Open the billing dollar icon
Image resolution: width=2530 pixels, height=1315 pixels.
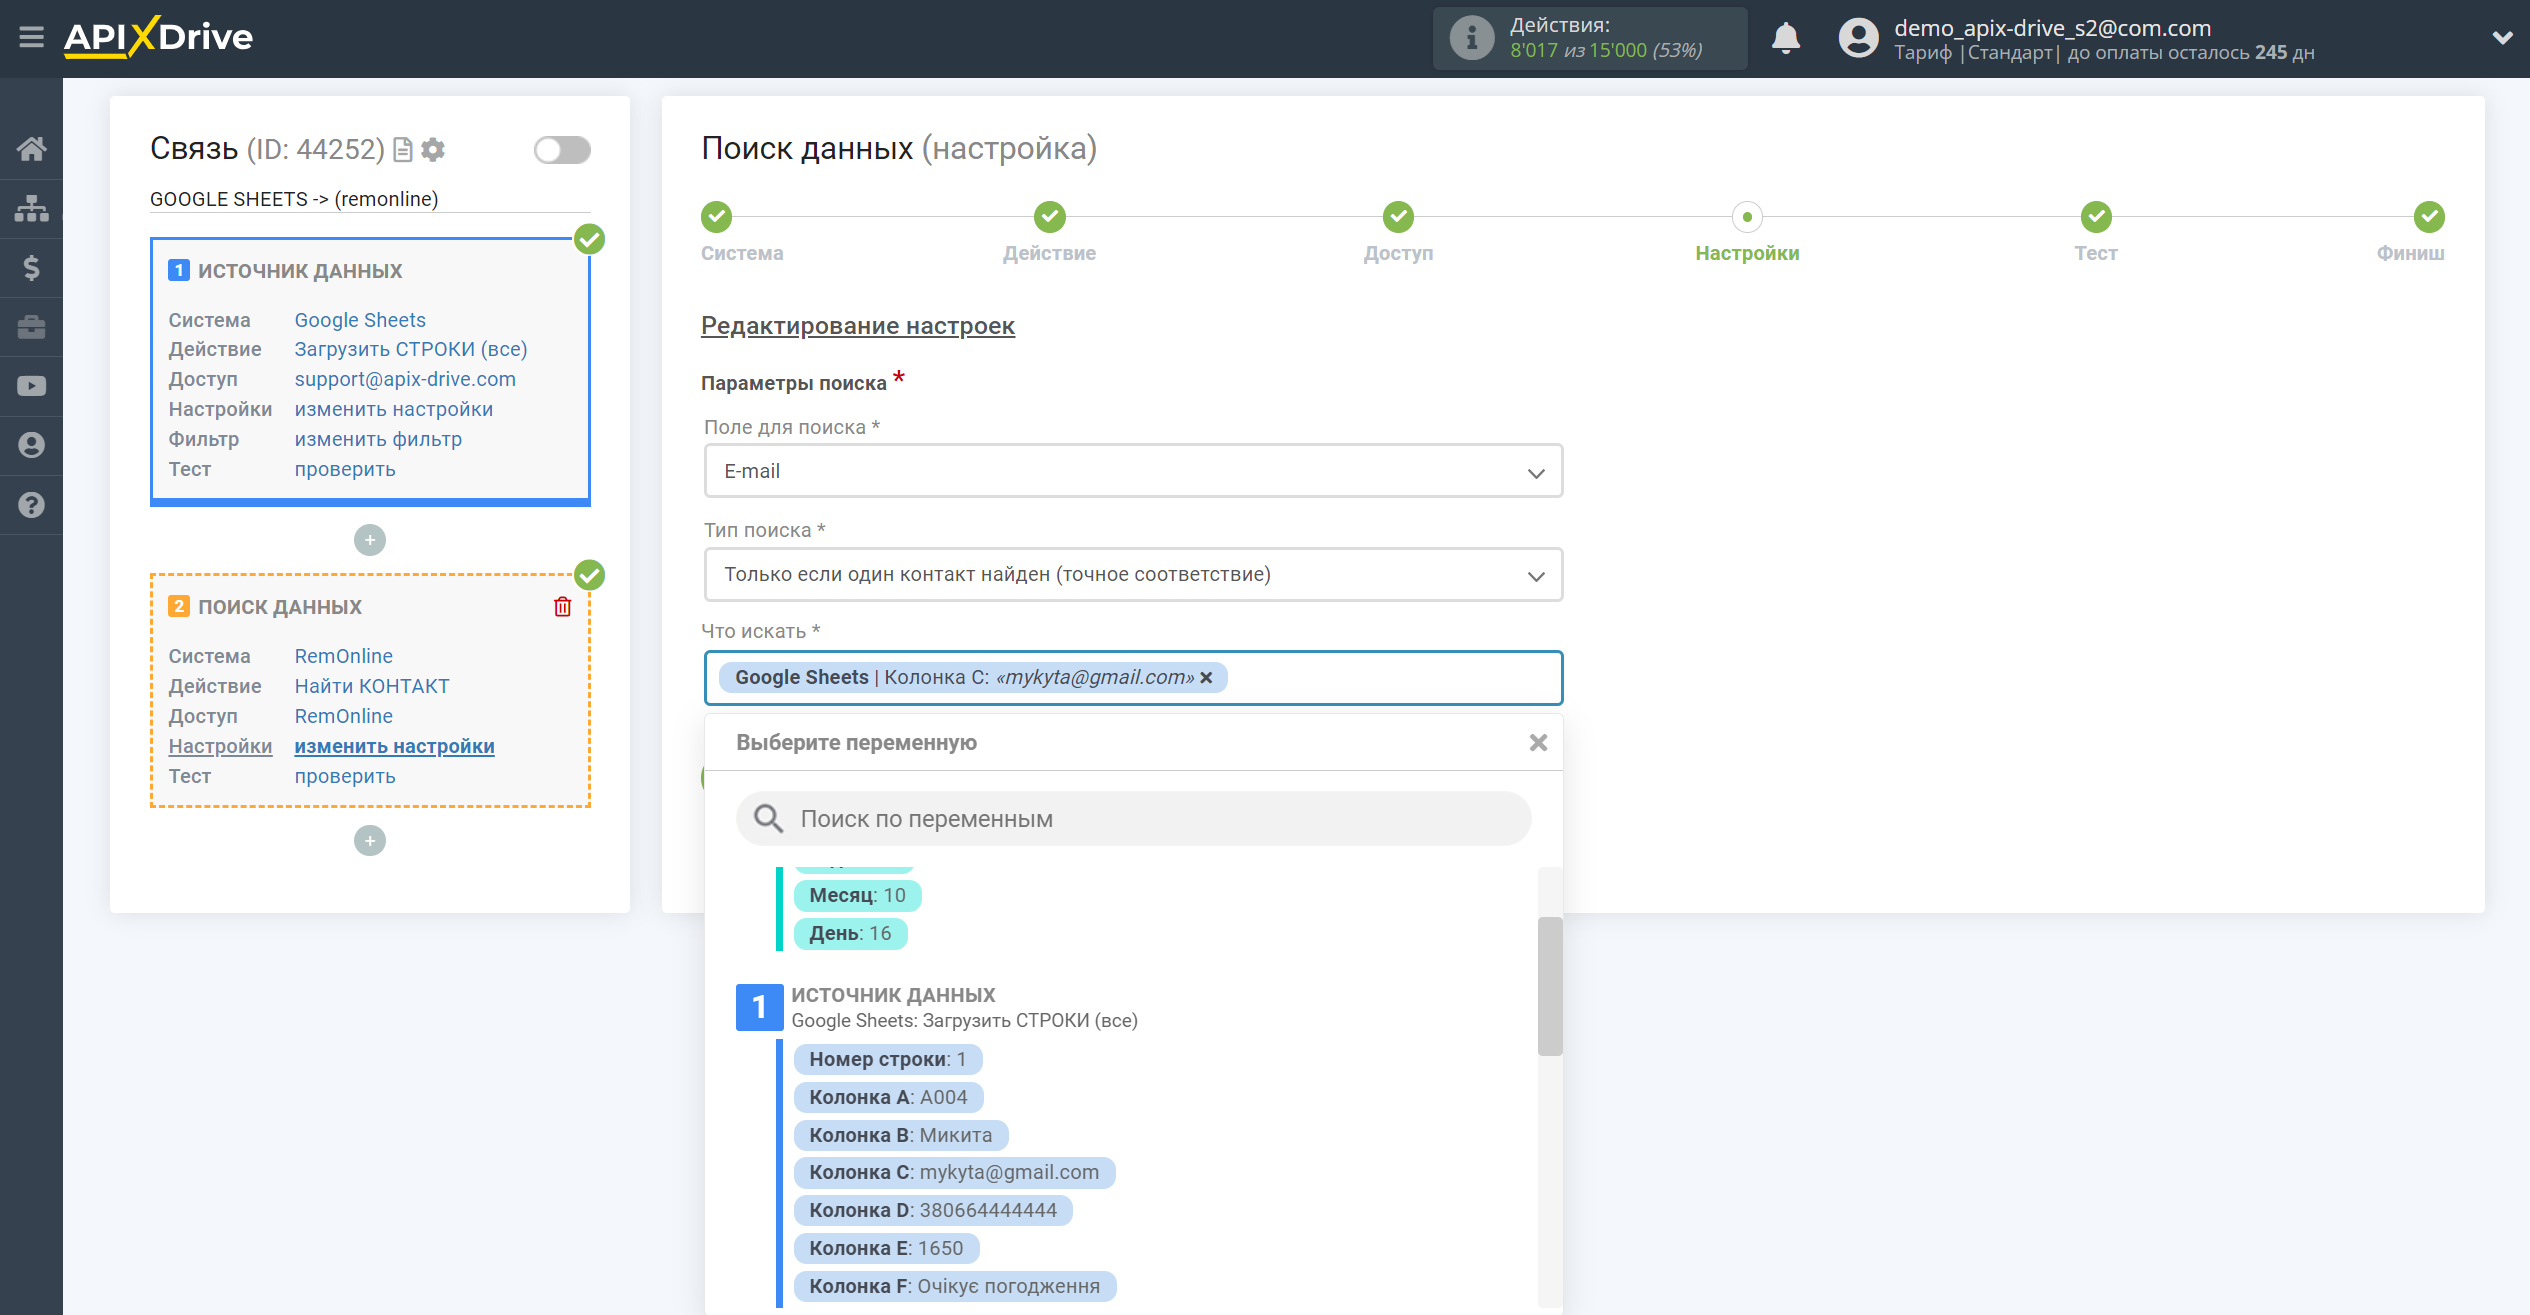click(31, 267)
